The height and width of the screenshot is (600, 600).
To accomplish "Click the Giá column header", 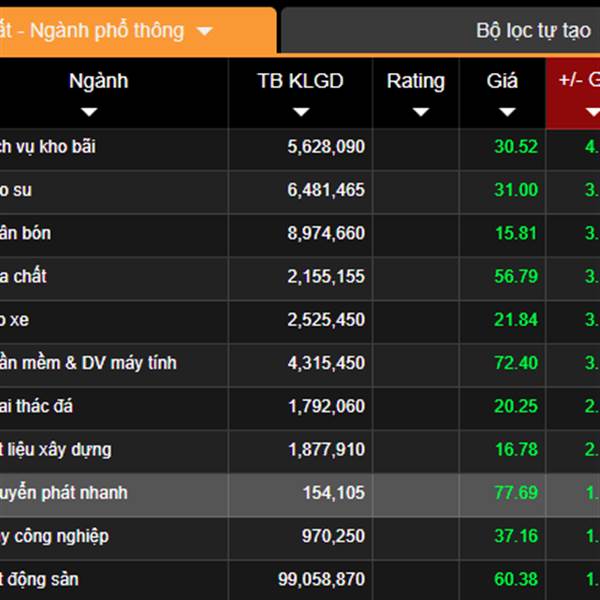I will [502, 82].
